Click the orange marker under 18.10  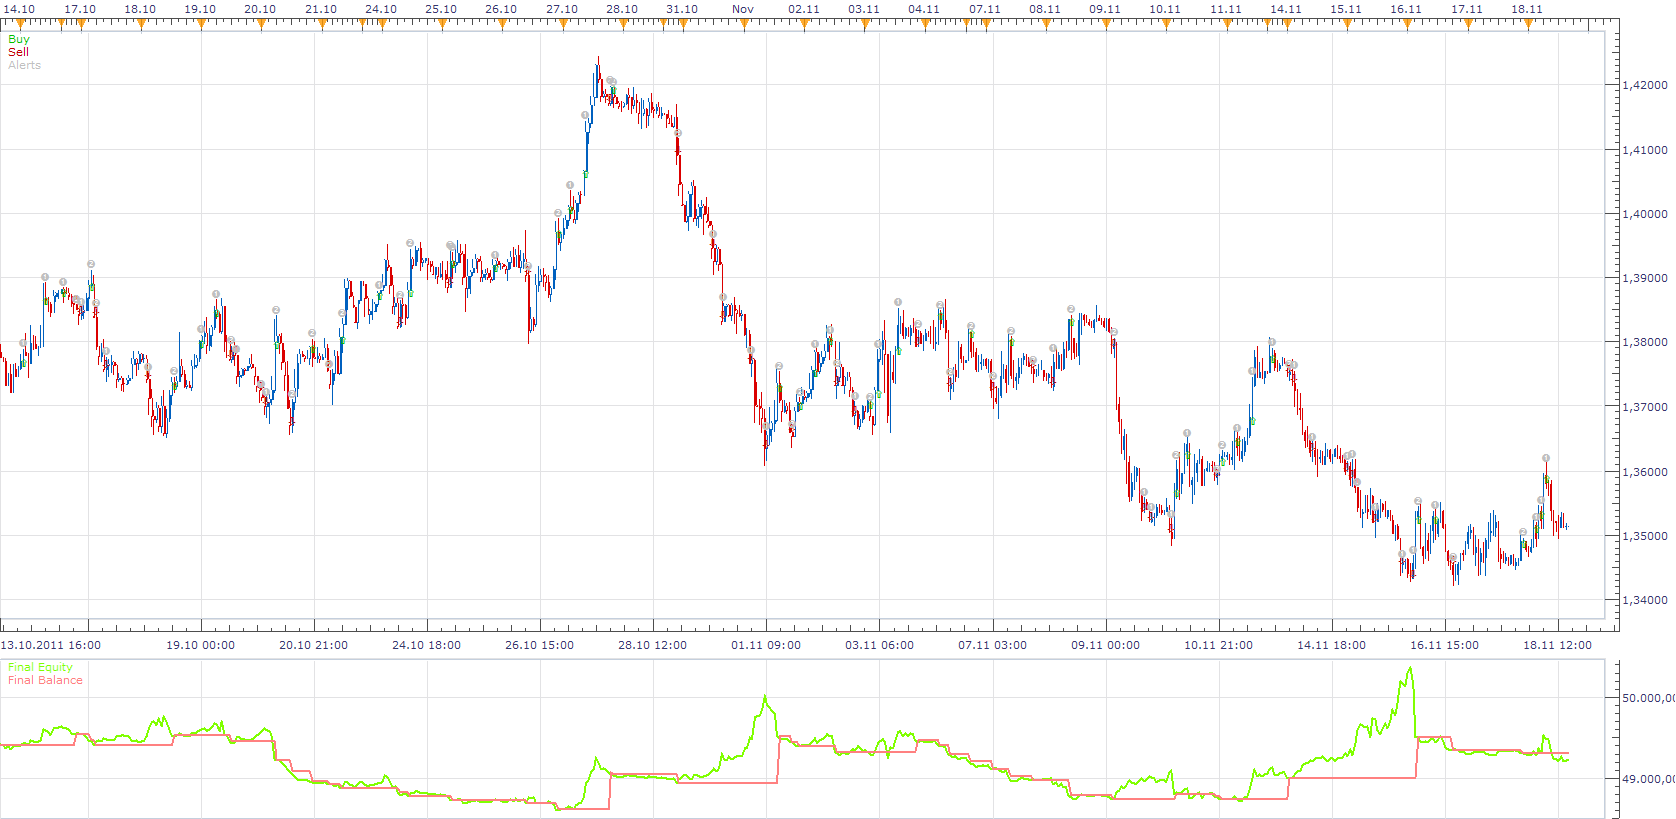tap(141, 24)
